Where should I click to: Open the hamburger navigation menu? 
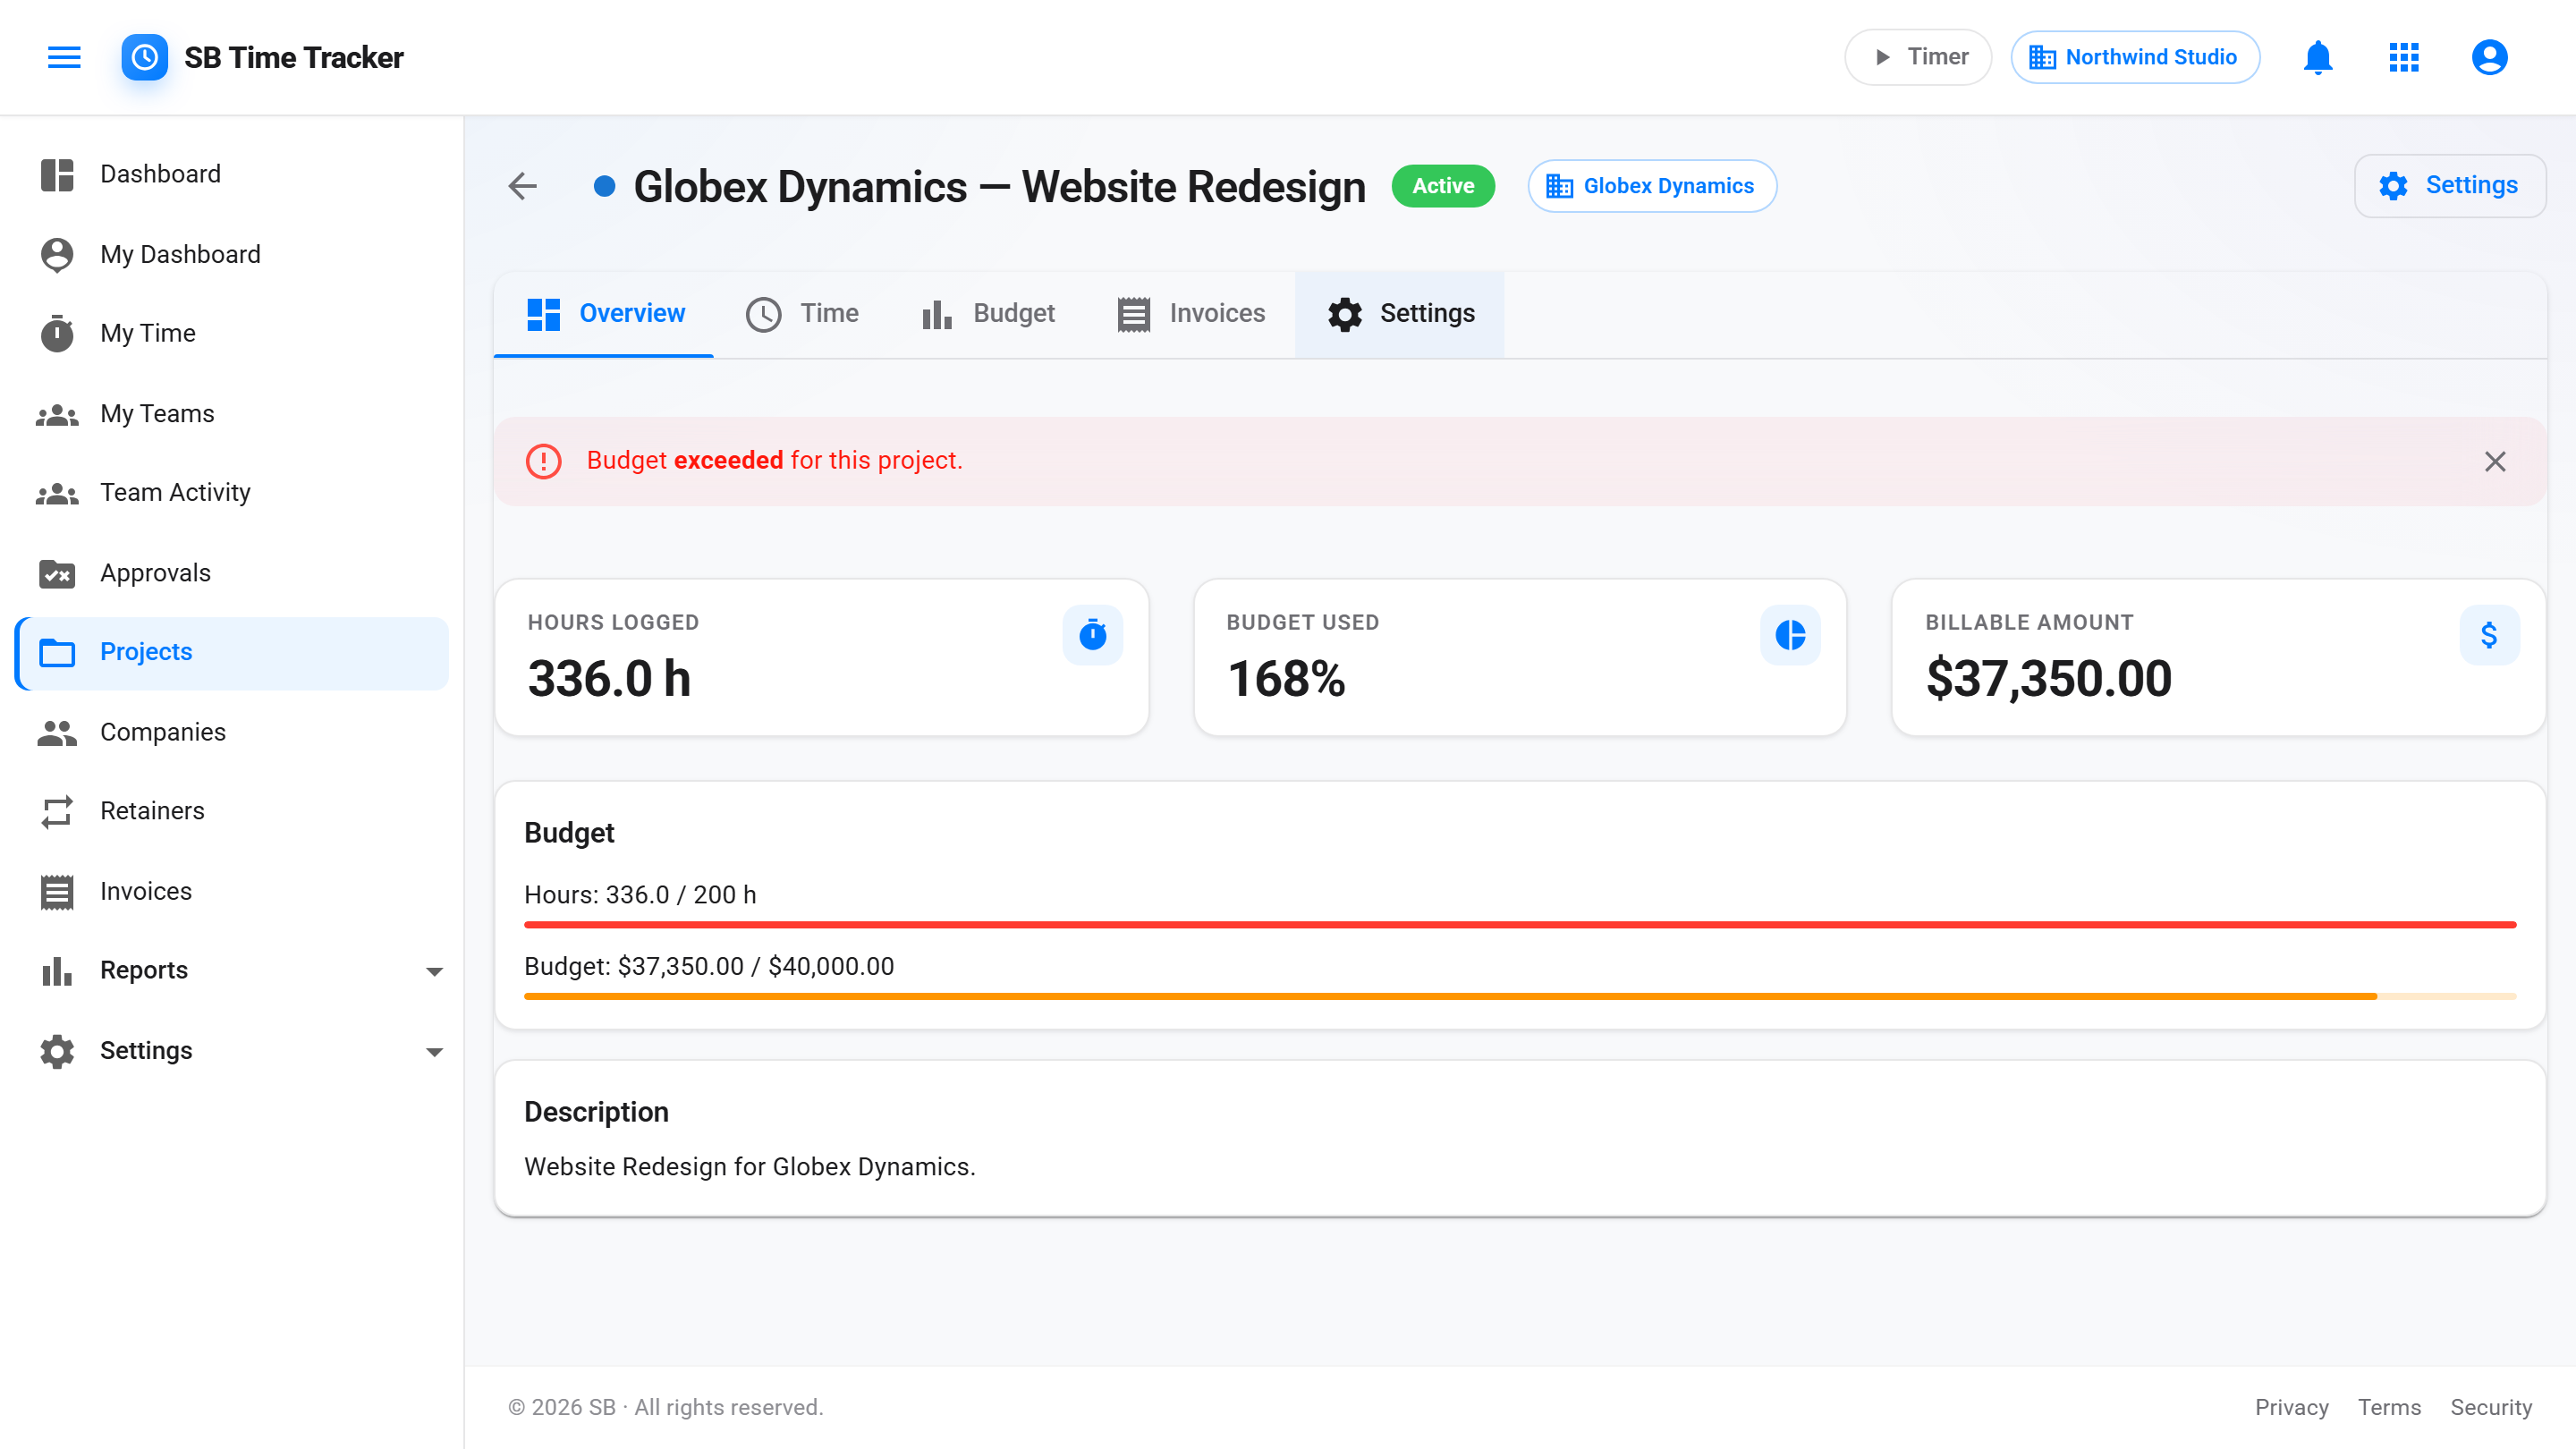[64, 57]
